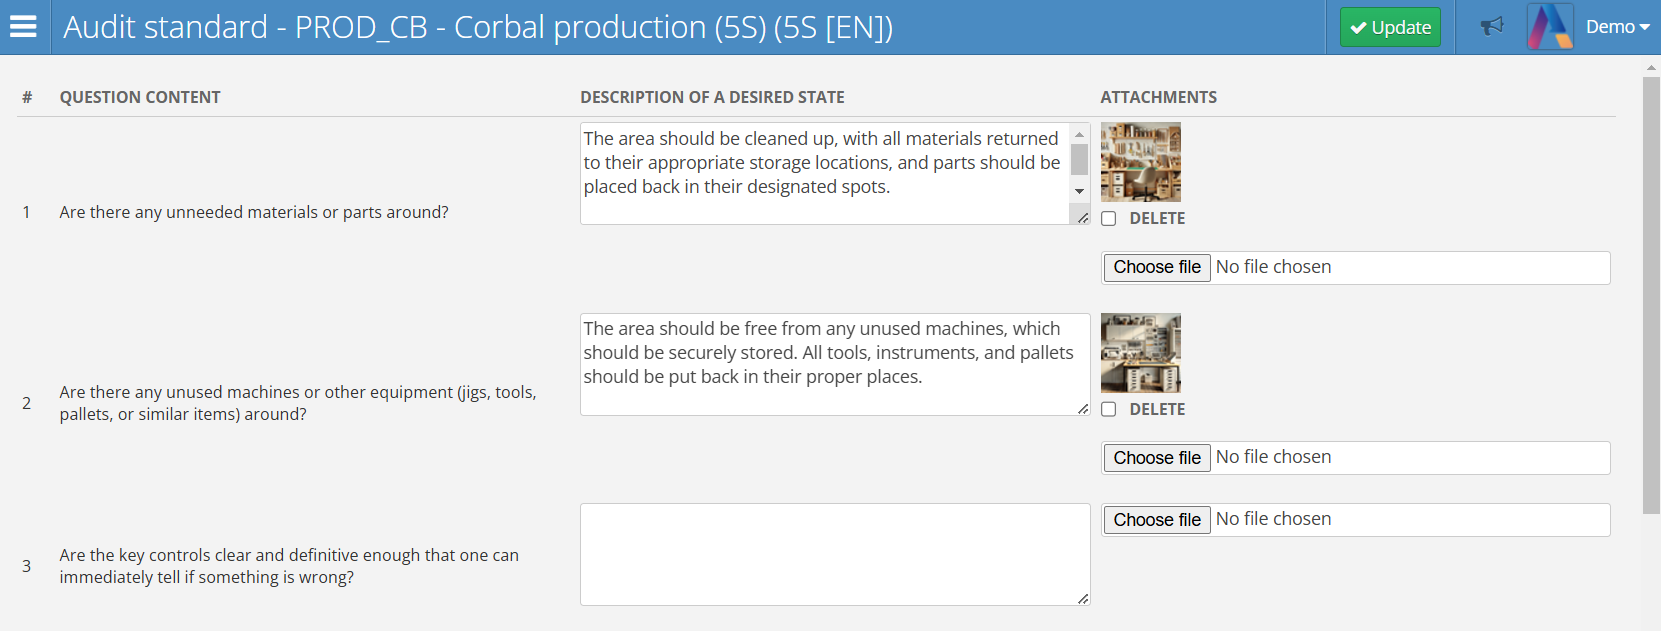The image size is (1661, 631).
Task: Check DELETE for question 1 attachment
Action: click(1109, 219)
